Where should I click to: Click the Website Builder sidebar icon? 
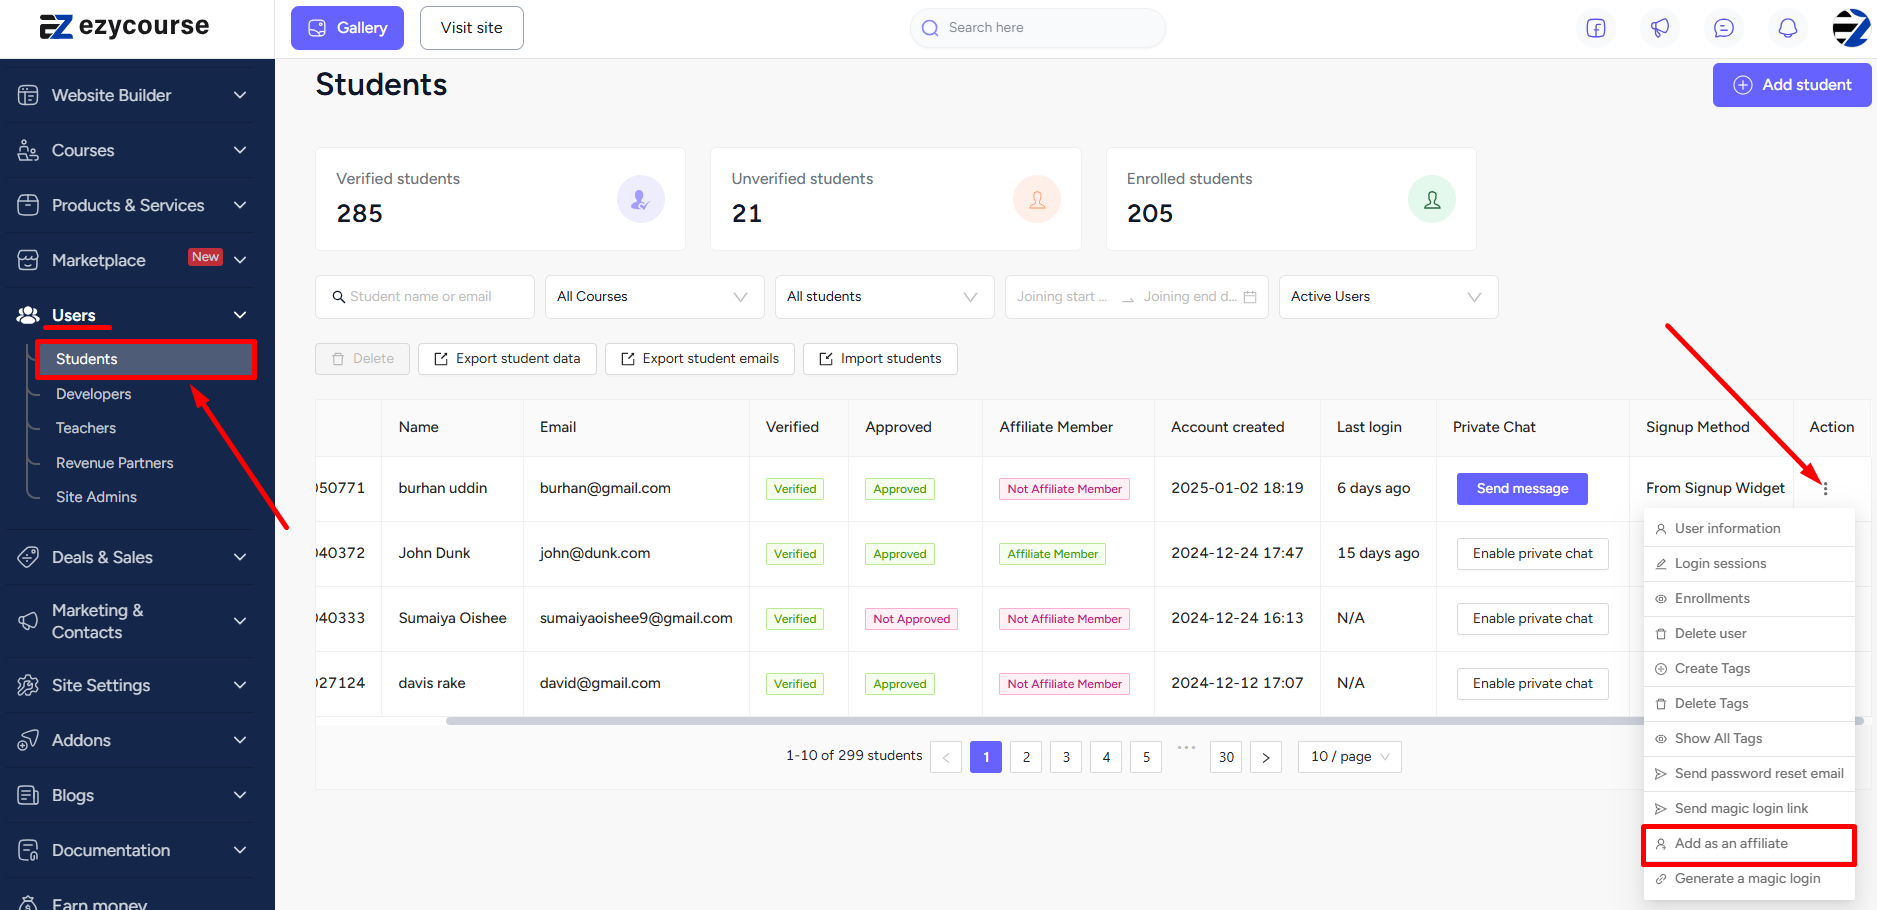pyautogui.click(x=28, y=95)
